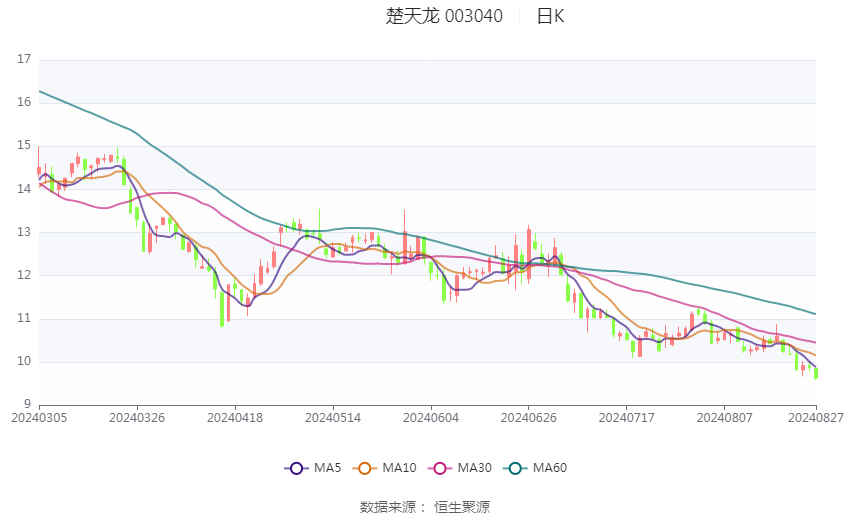This screenshot has height=517, width=850.
Task: Click the pink MA30 legend circle icon
Action: (439, 468)
